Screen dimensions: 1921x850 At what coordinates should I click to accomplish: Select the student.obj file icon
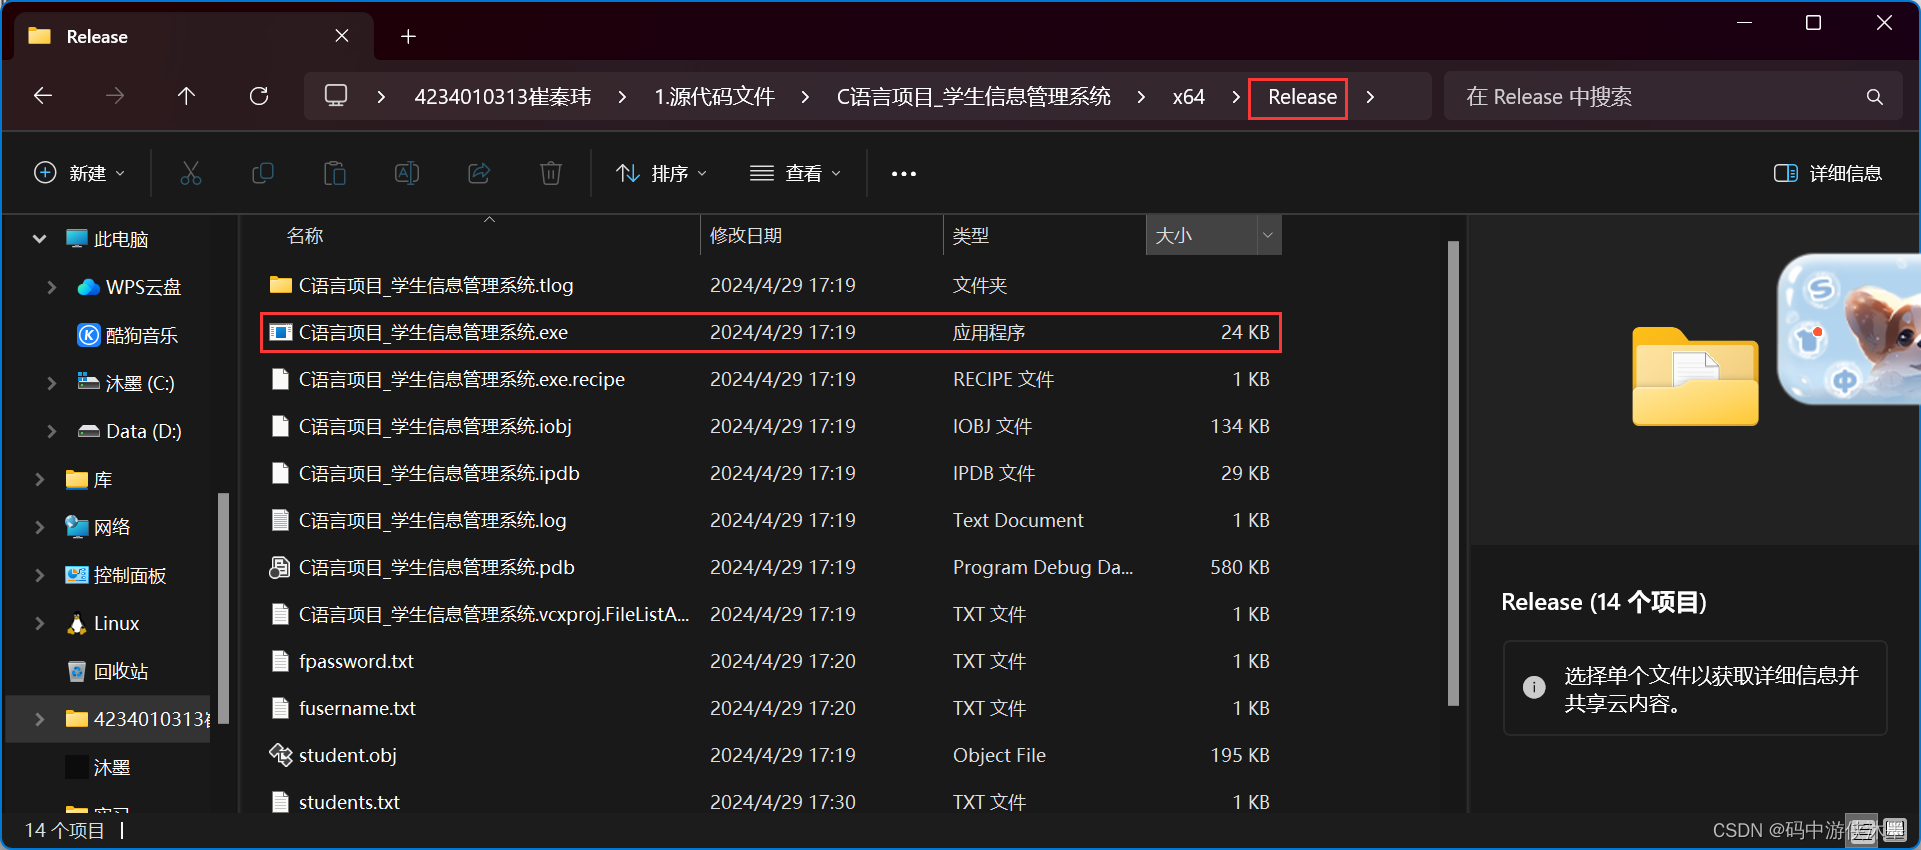[x=281, y=755]
